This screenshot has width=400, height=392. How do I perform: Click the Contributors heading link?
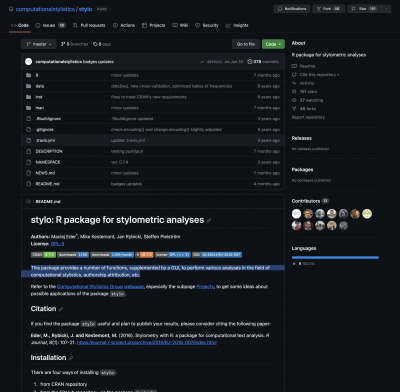coord(310,201)
